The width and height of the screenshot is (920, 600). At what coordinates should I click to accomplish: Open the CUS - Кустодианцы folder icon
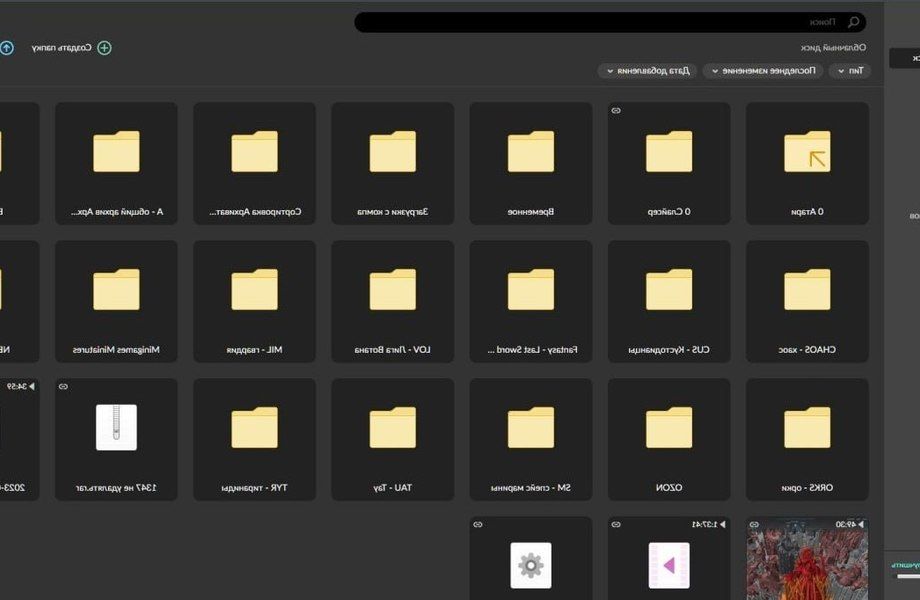[x=669, y=289]
